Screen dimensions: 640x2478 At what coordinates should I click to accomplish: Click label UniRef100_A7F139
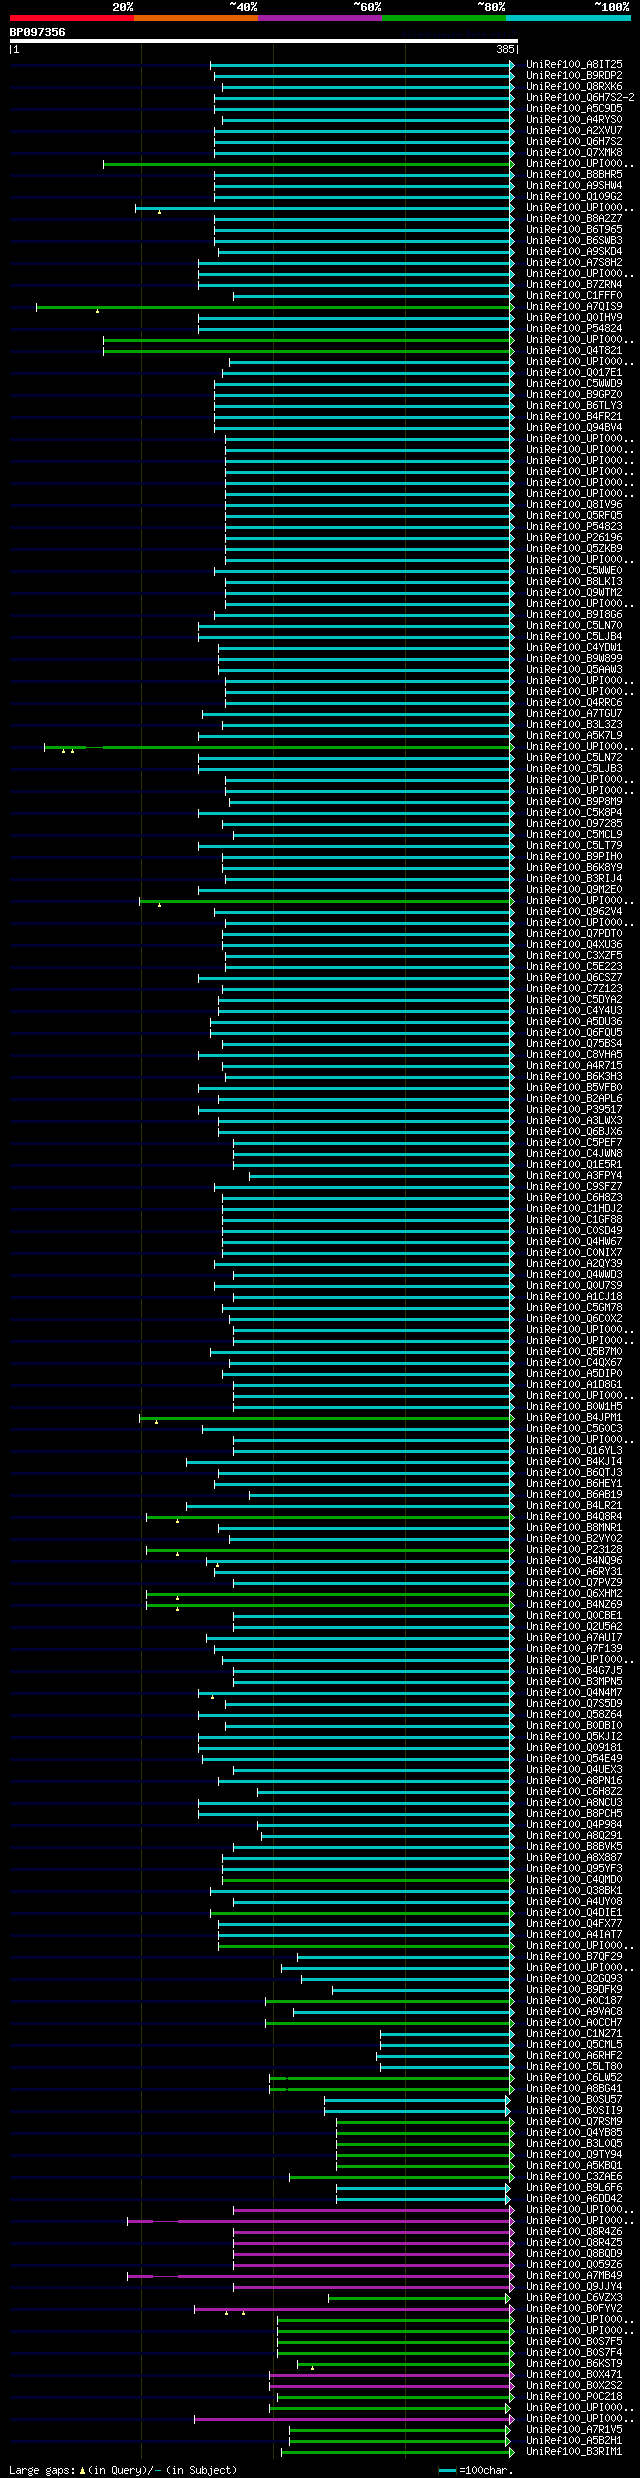[574, 1648]
